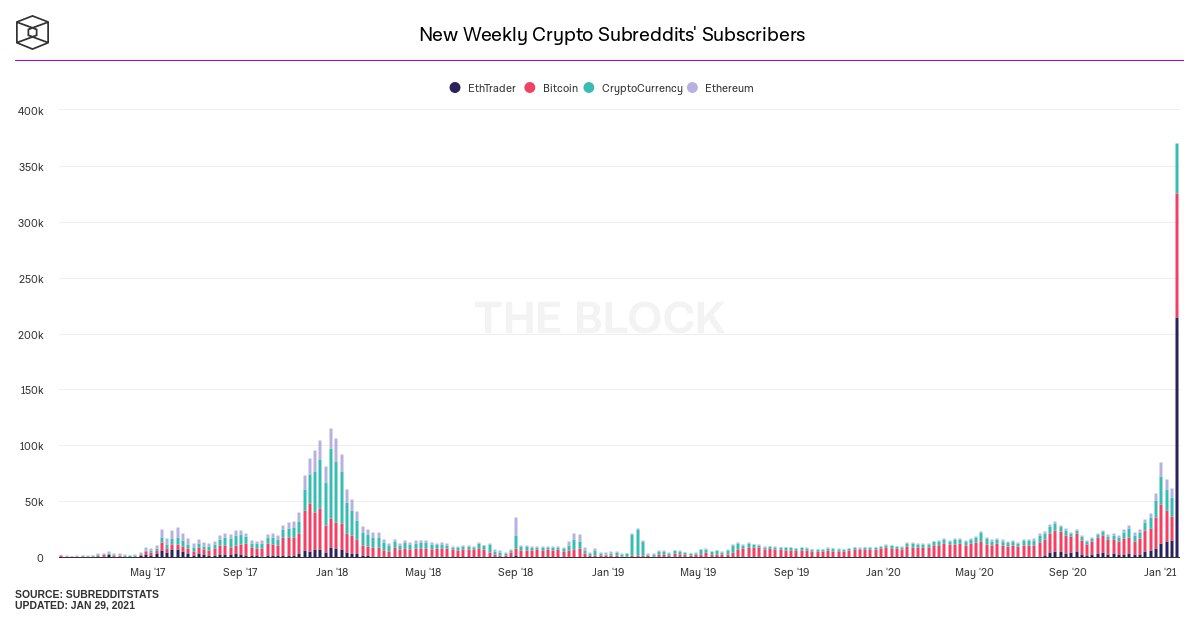Screen dimensions: 1200x630
Task: Hide the CryptoCurrency legend label
Action: 642,88
